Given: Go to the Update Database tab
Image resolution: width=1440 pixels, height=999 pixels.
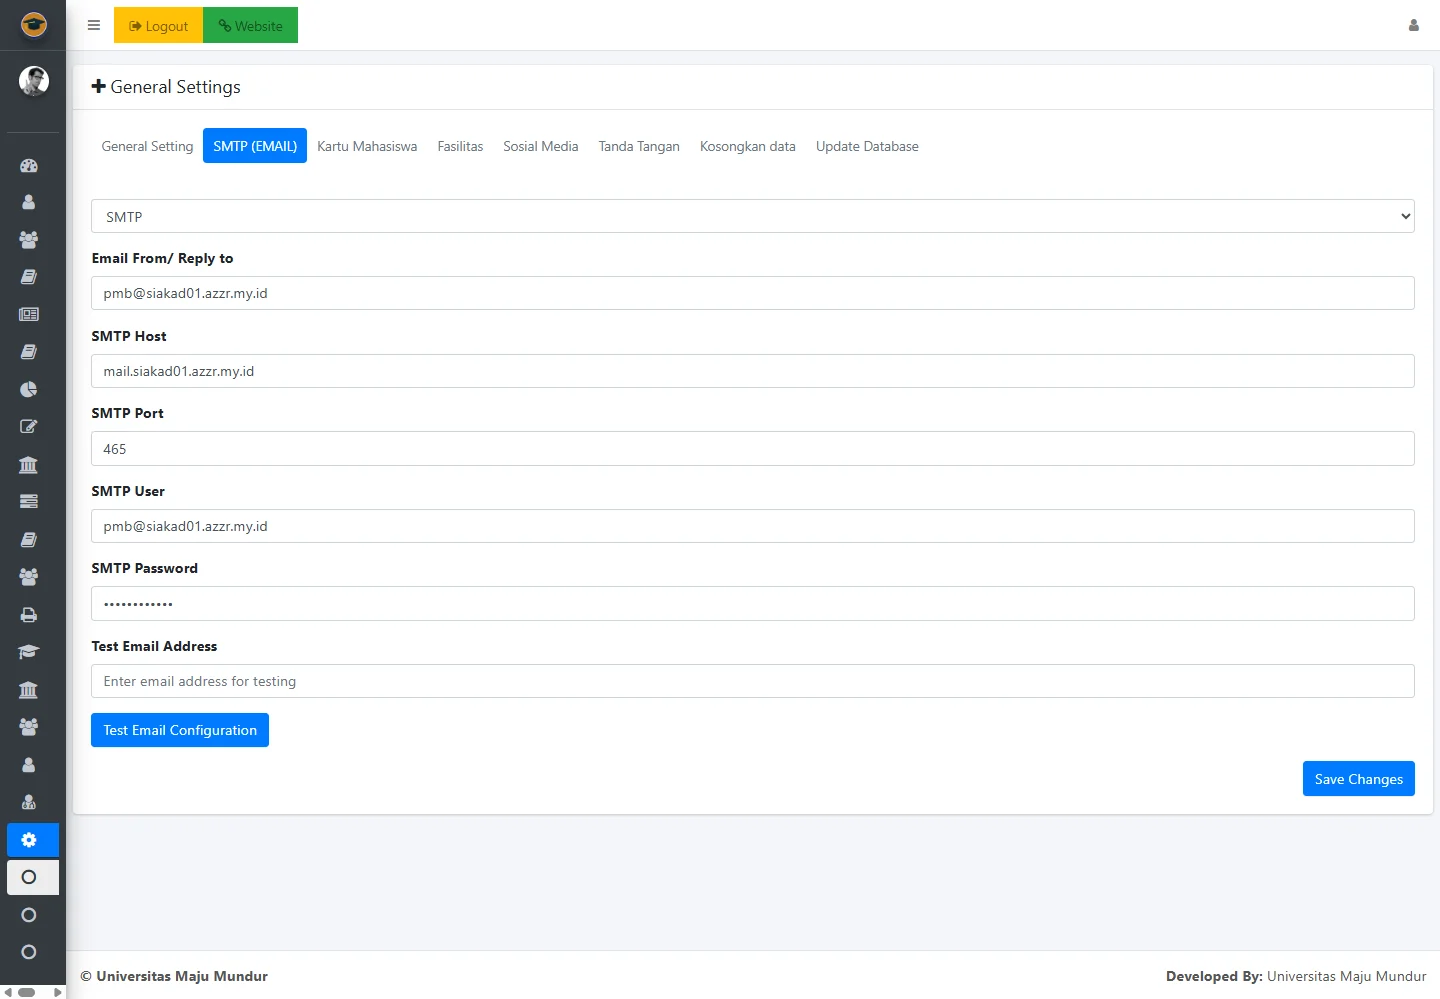Looking at the screenshot, I should pos(866,146).
